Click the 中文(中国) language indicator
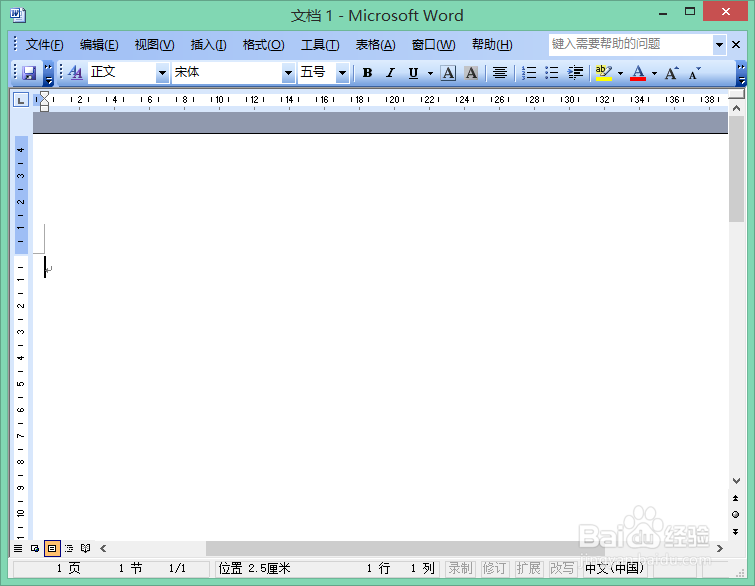Screen dimensions: 755x586 (614, 568)
